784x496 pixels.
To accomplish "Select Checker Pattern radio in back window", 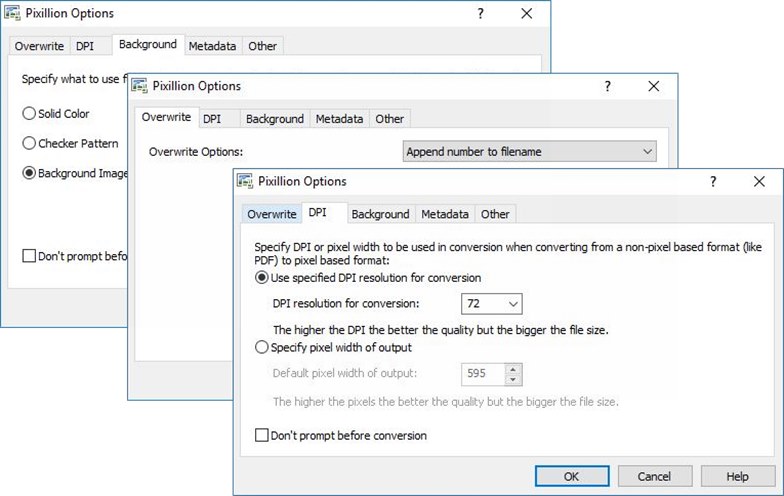I will (x=29, y=144).
